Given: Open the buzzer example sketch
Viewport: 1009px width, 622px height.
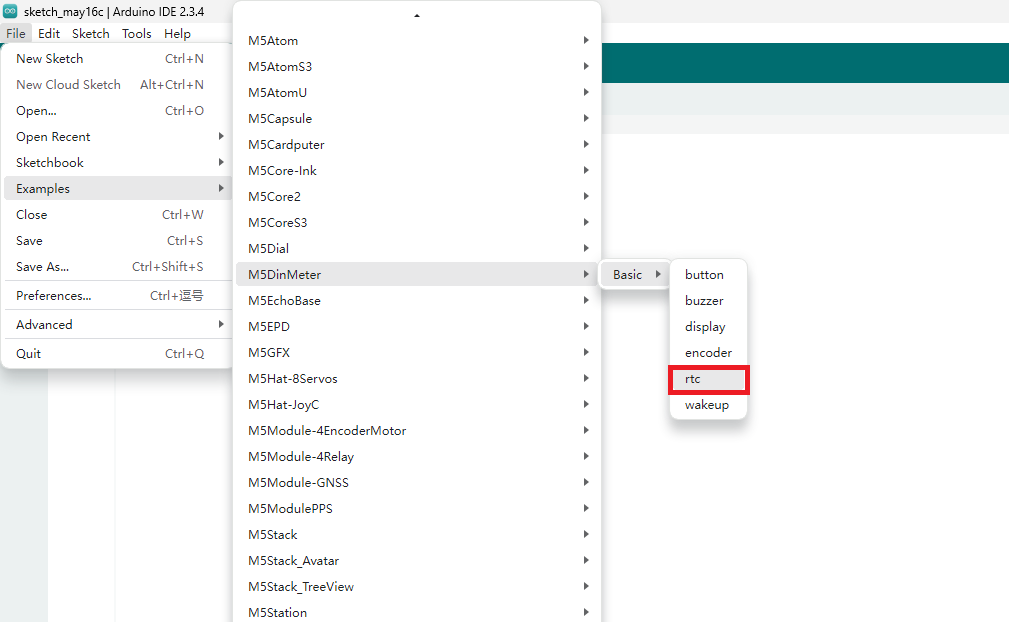Looking at the screenshot, I should pos(708,300).
